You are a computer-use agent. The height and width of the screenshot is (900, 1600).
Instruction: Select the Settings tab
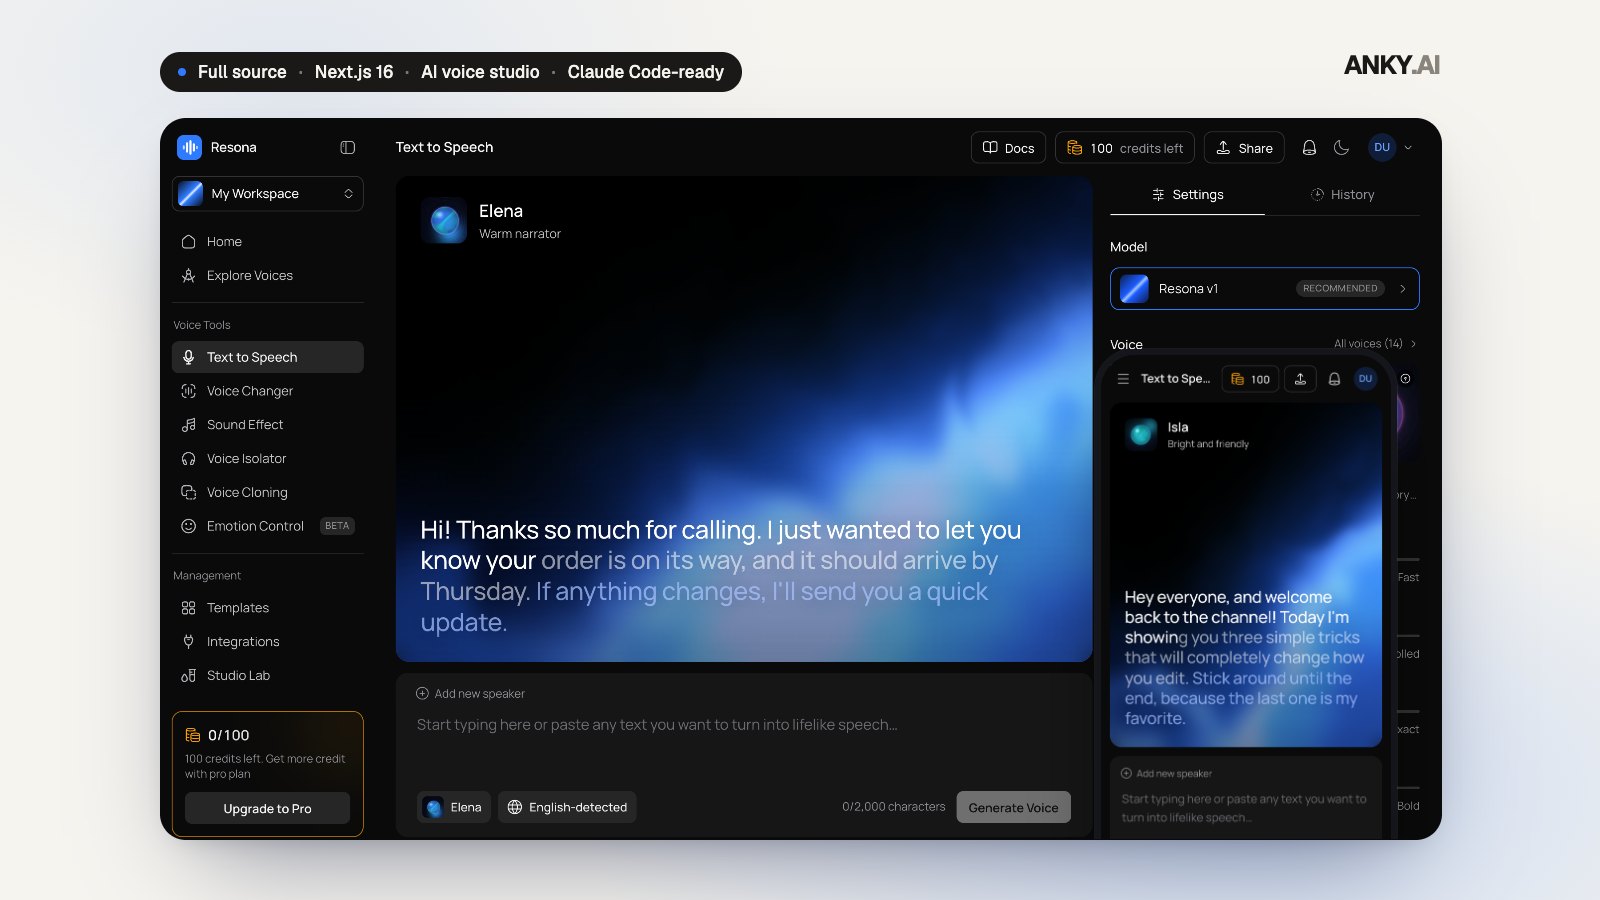coord(1188,195)
